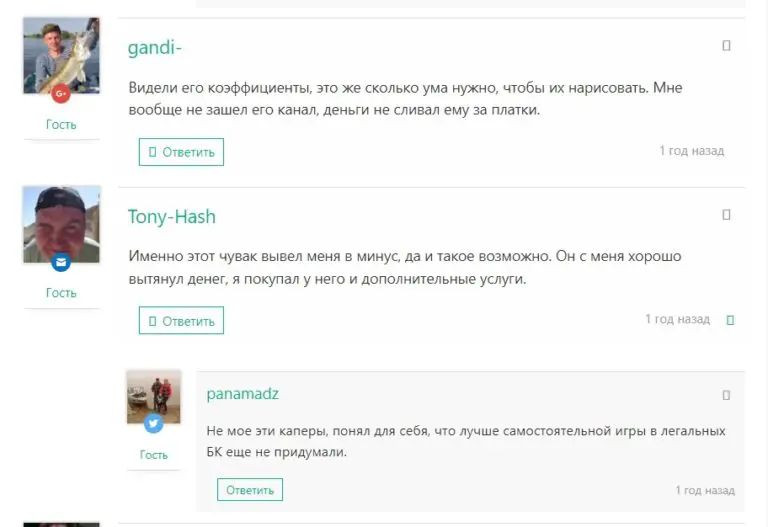
Task: Click the '1 год назад' timestamp on panamadz reply
Action: point(705,491)
